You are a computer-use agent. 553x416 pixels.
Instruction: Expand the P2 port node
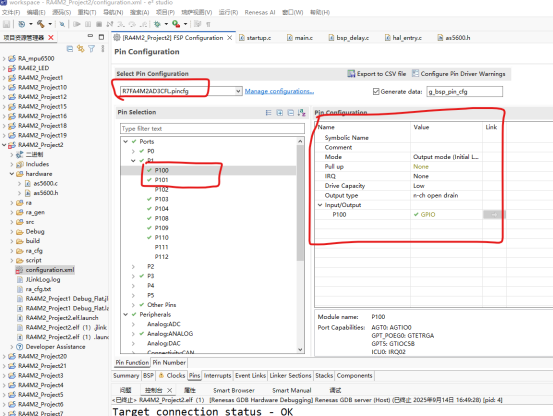click(x=133, y=267)
